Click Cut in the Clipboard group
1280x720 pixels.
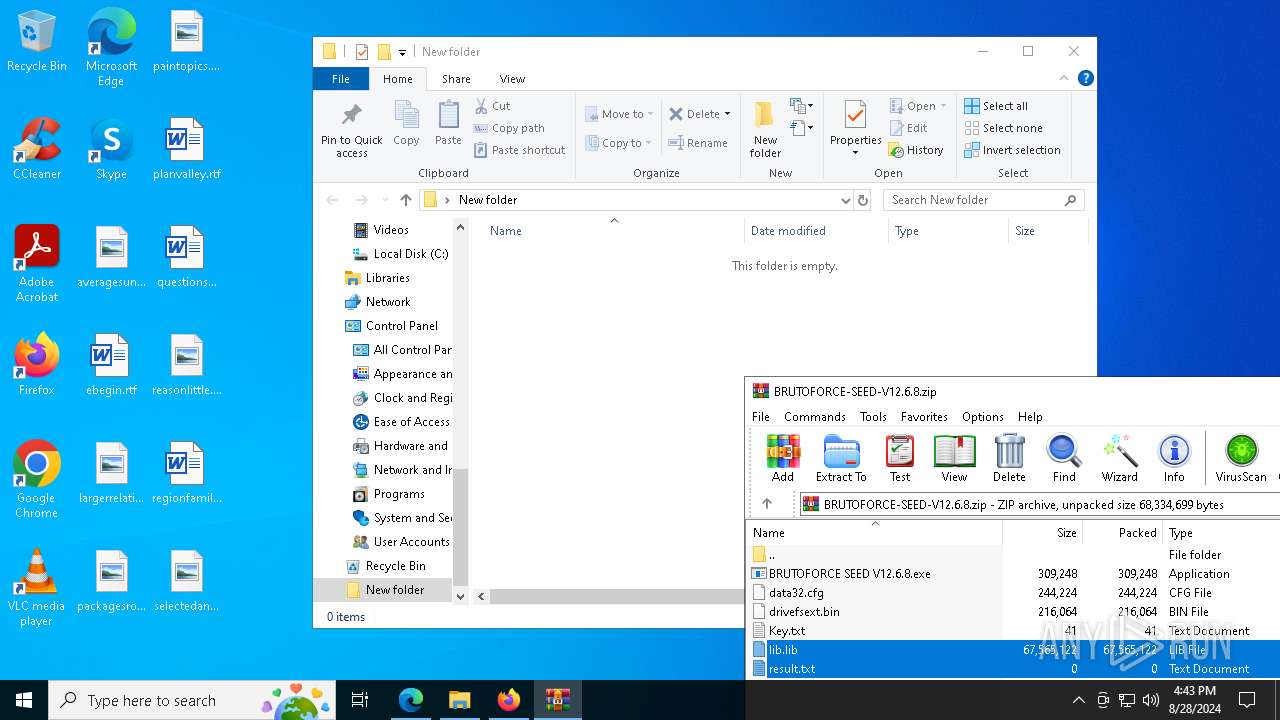(492, 106)
